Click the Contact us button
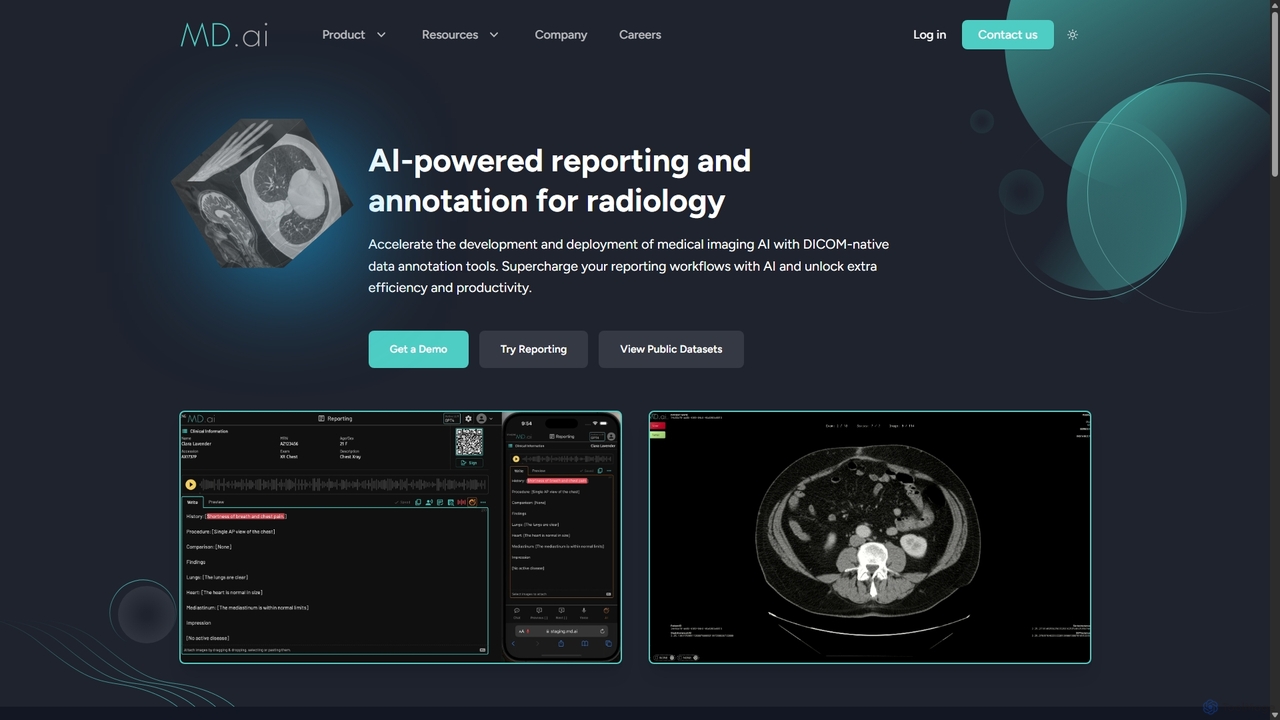Screen dimensions: 1280x720 [x=1008, y=35]
